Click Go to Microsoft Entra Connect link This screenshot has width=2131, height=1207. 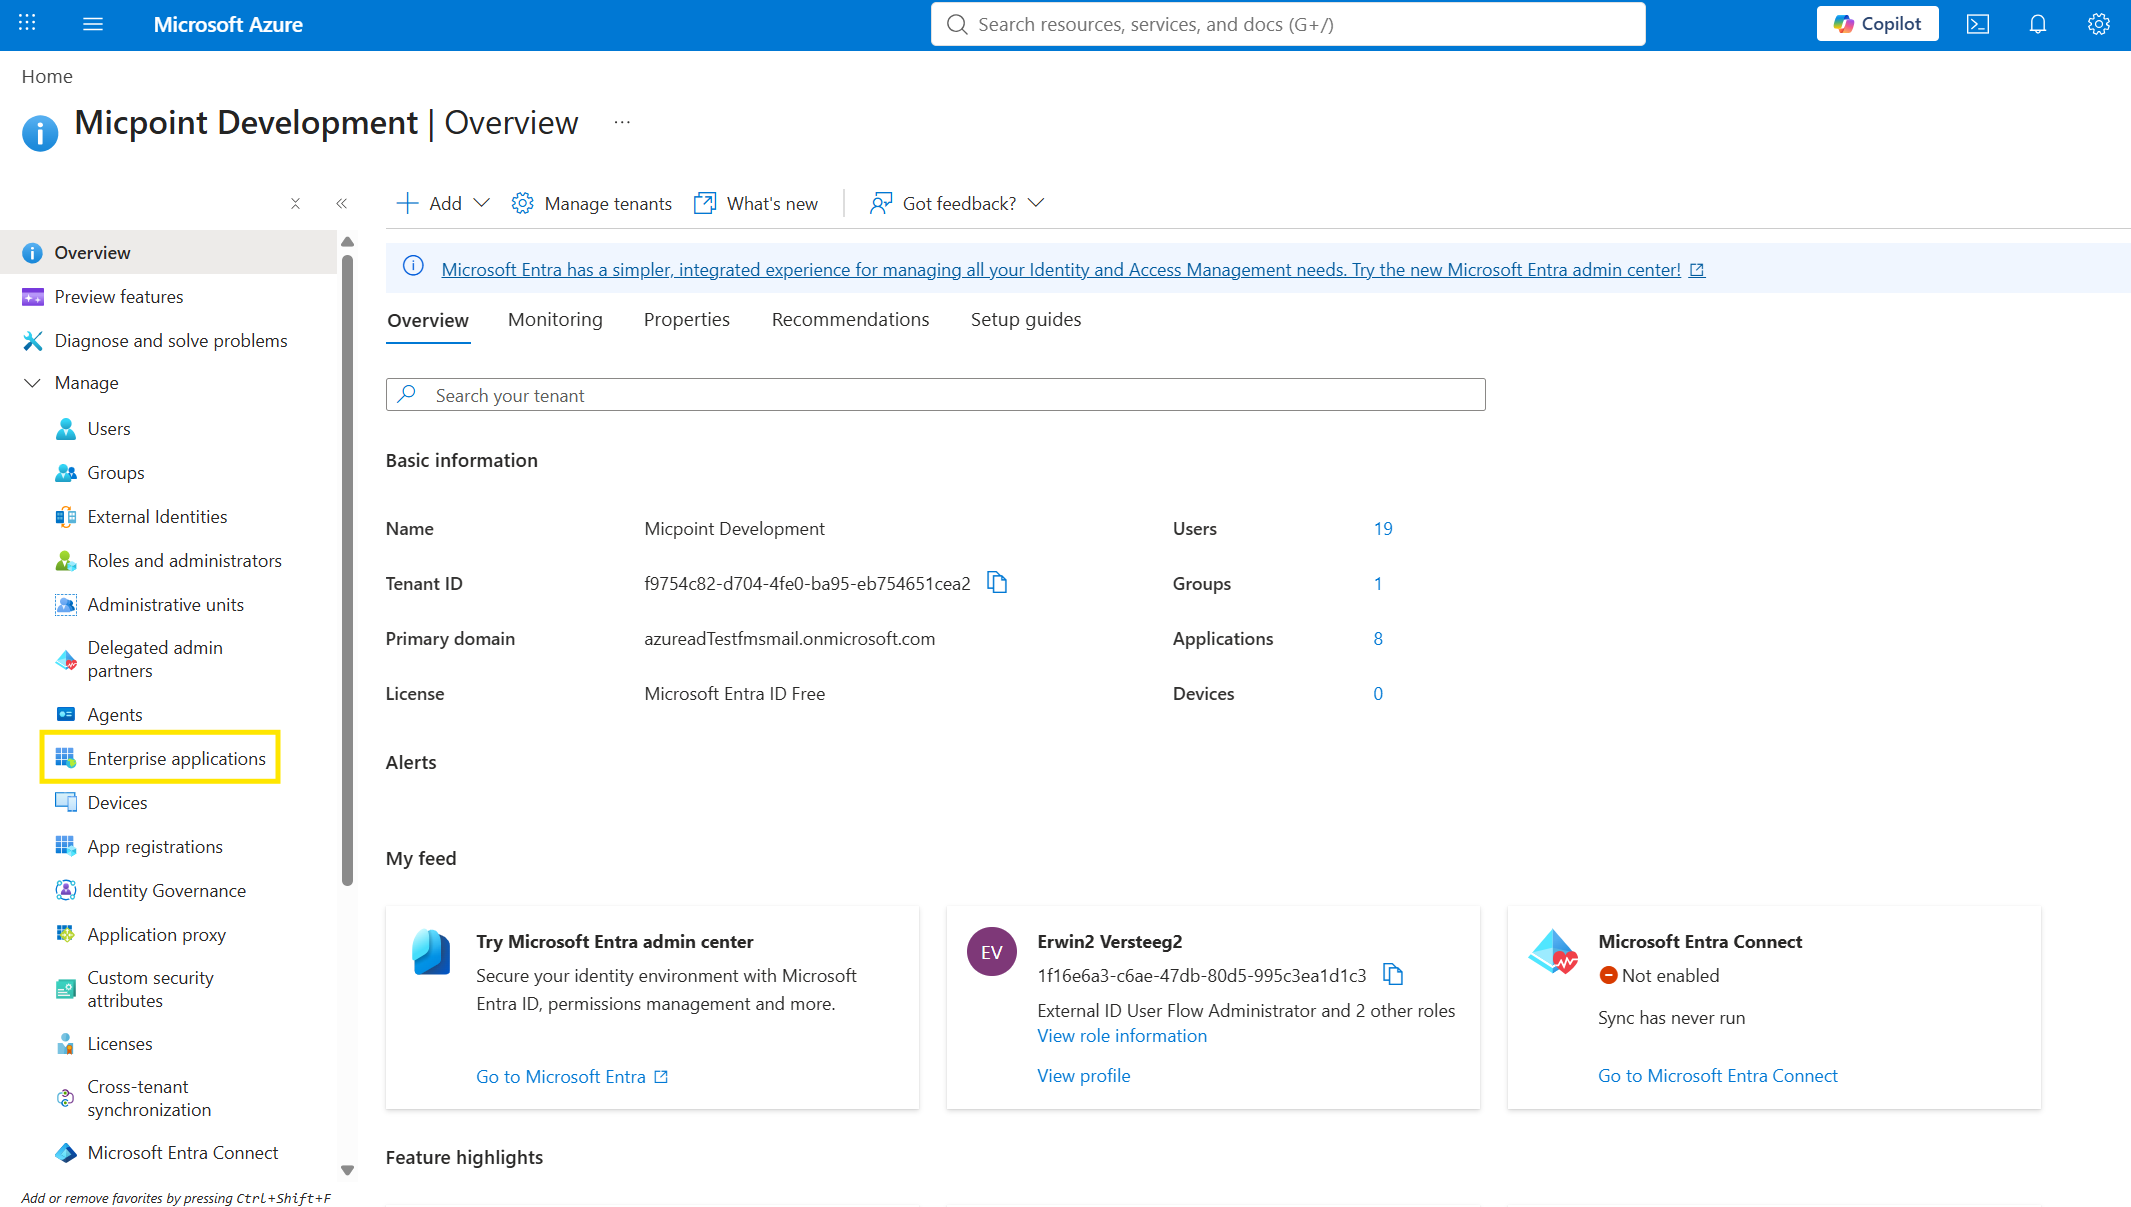(x=1717, y=1075)
